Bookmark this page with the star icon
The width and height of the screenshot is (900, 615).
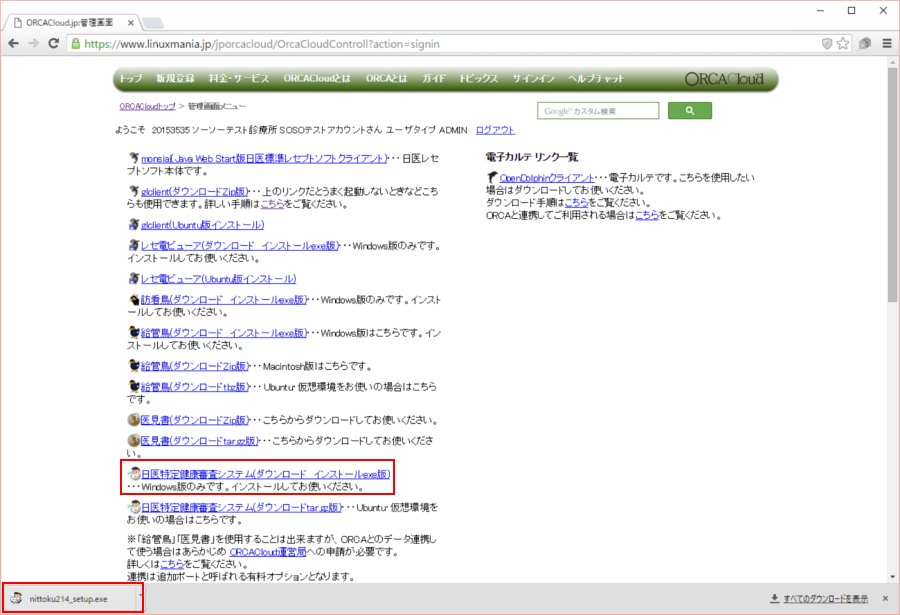click(x=843, y=44)
